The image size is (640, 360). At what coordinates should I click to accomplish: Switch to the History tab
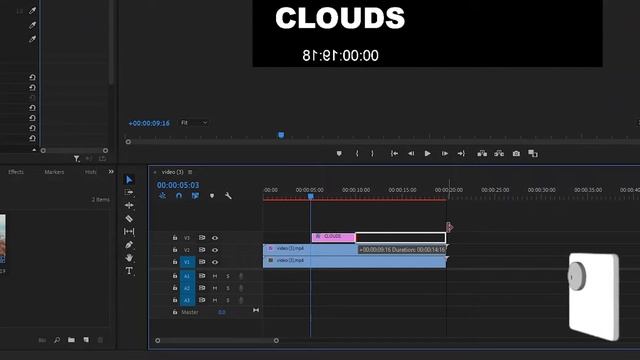pyautogui.click(x=91, y=172)
